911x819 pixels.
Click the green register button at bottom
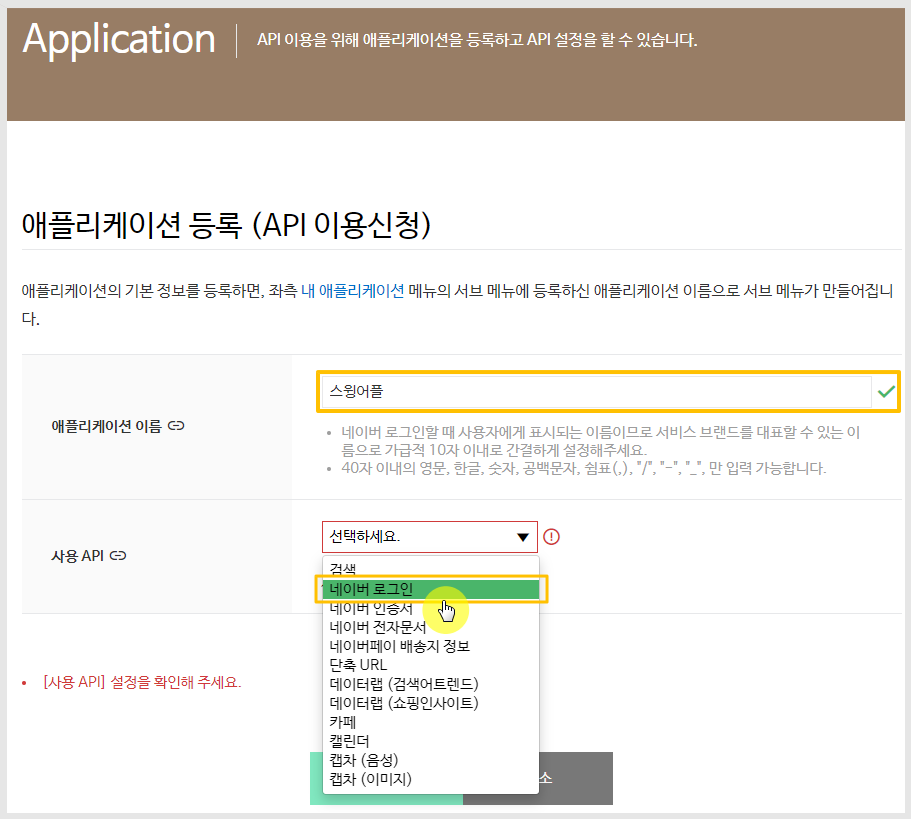click(x=386, y=778)
